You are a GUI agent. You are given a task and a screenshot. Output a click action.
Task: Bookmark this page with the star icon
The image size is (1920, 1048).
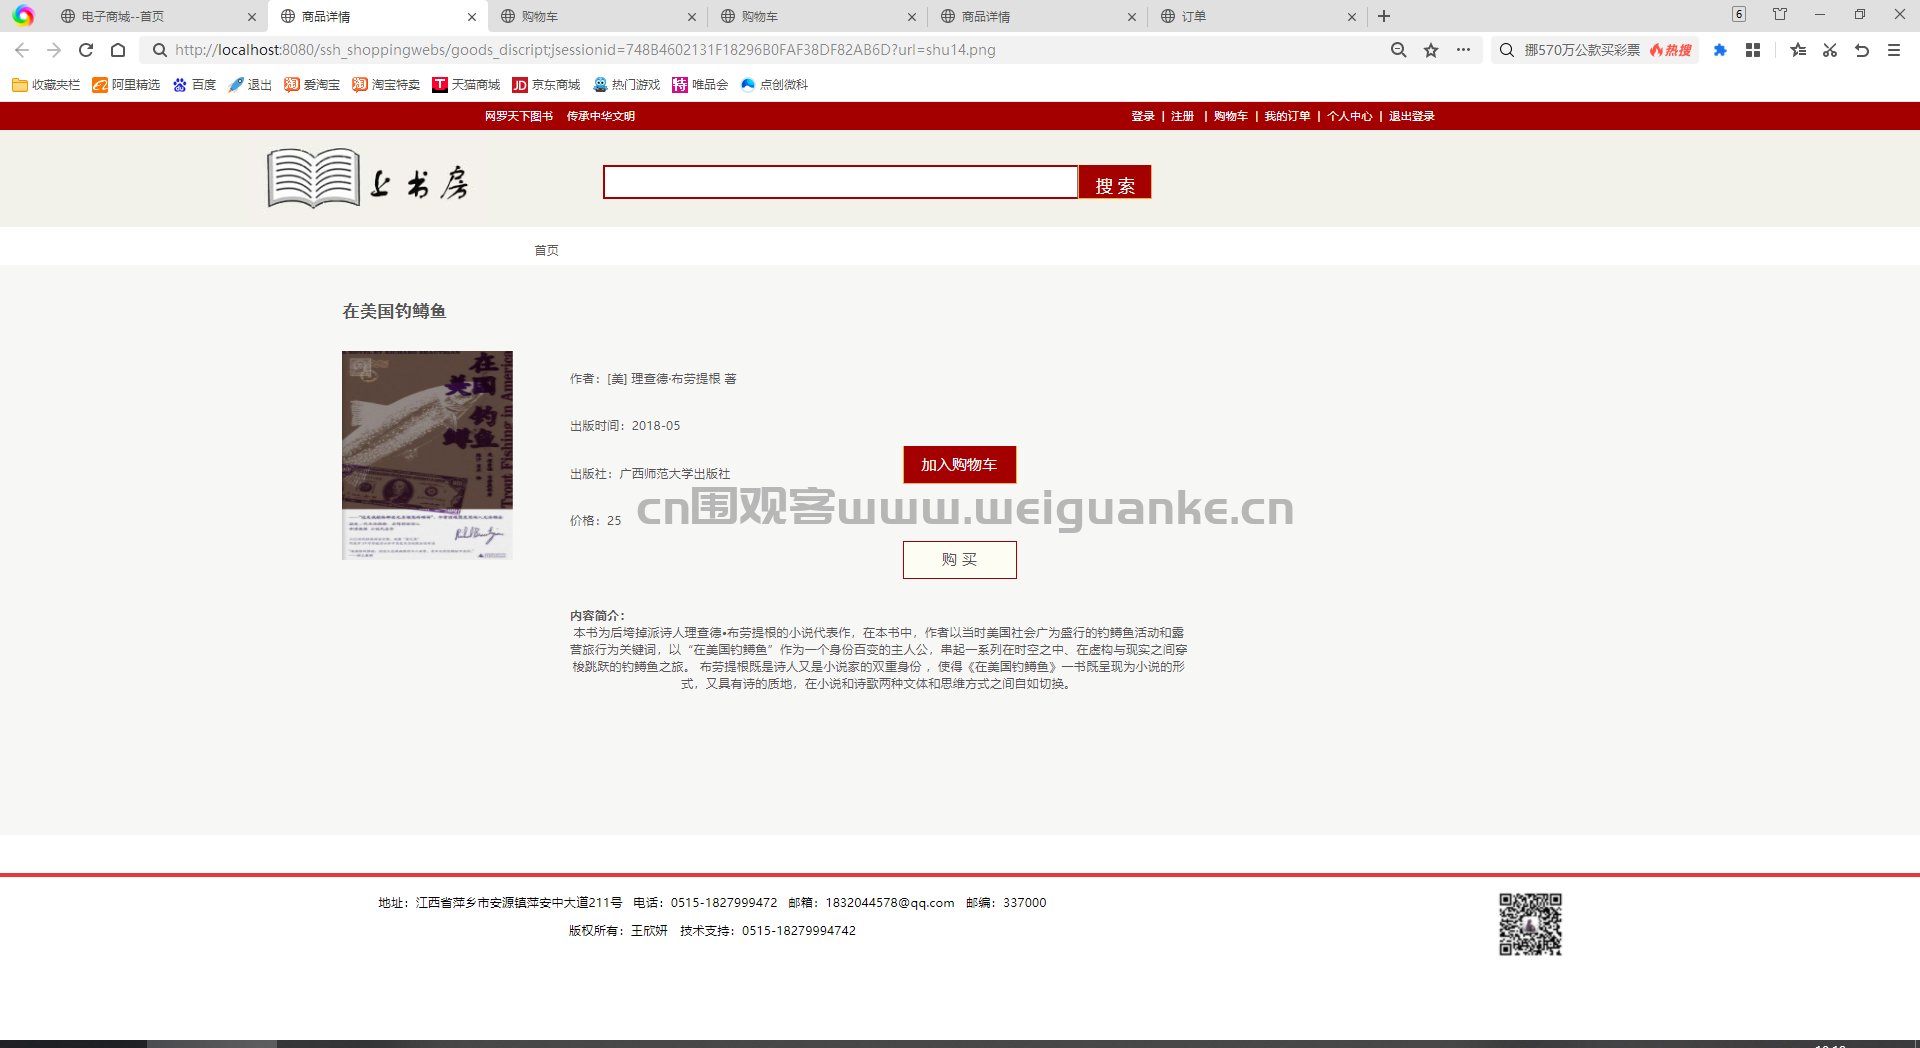pos(1431,50)
